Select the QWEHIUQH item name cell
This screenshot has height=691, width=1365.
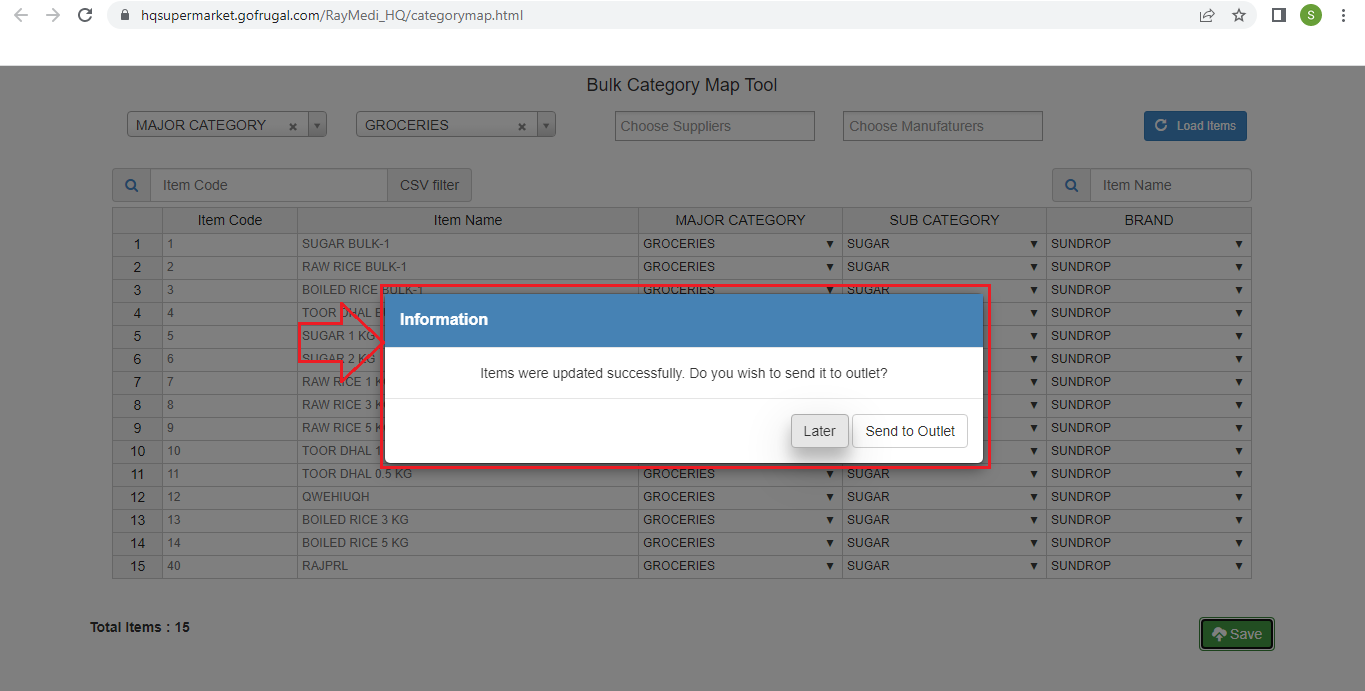468,497
